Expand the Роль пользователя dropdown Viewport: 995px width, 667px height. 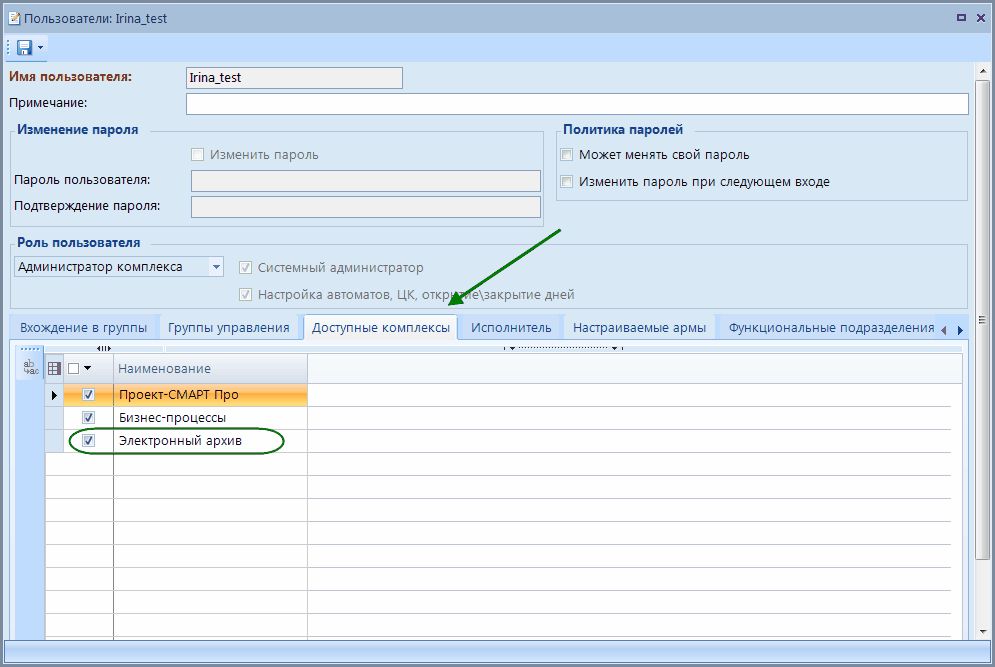click(216, 267)
